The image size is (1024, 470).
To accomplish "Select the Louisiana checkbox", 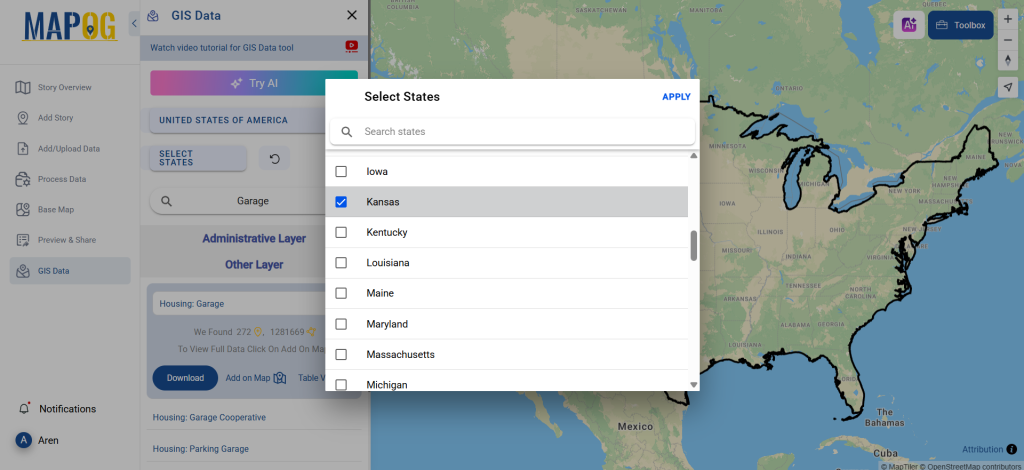I will [341, 263].
